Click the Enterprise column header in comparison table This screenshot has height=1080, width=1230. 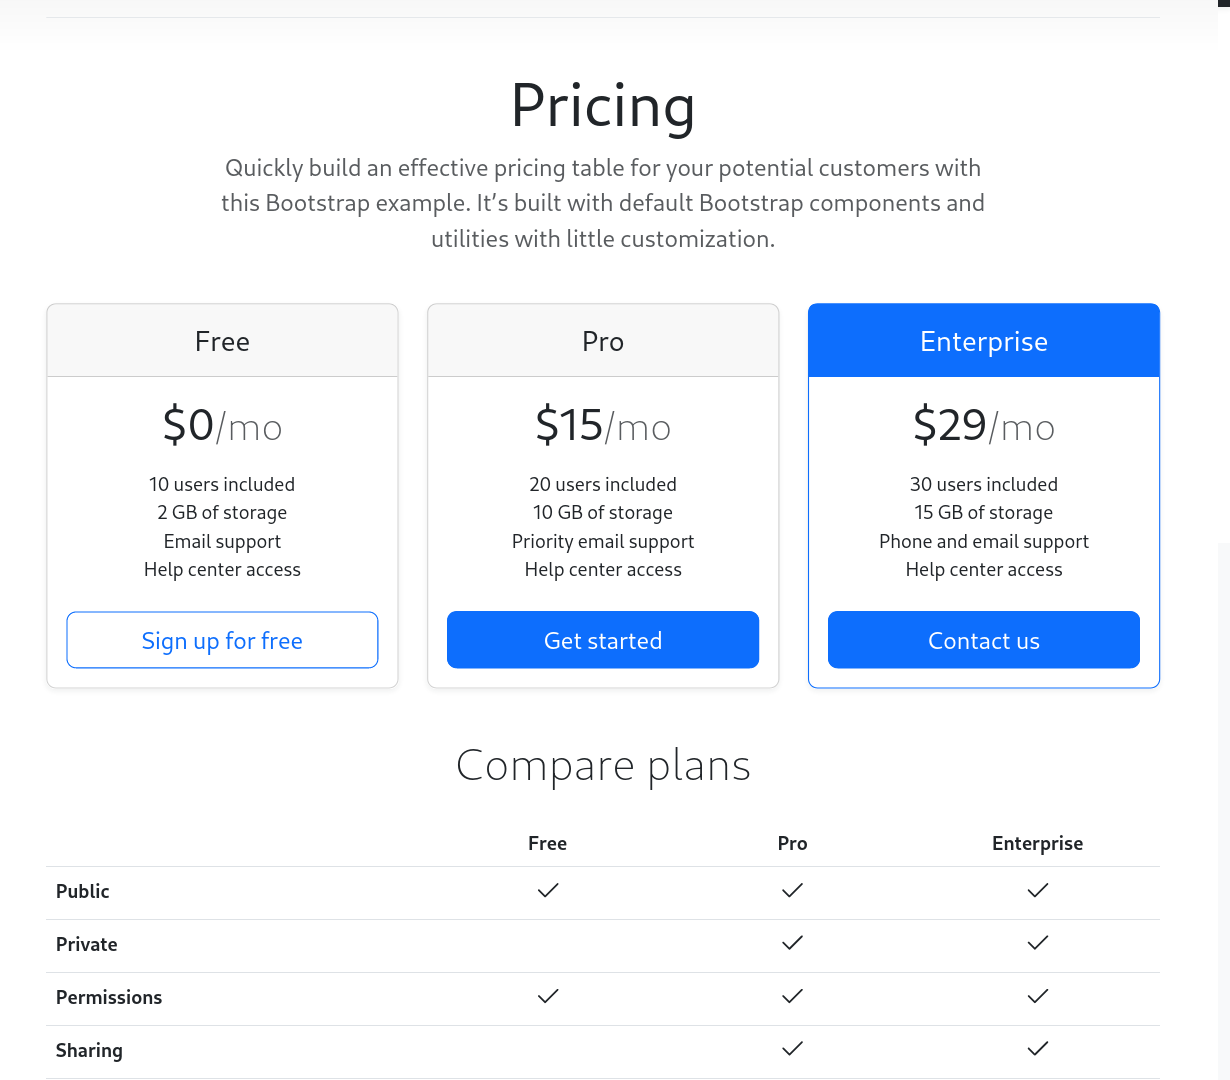click(x=1038, y=843)
